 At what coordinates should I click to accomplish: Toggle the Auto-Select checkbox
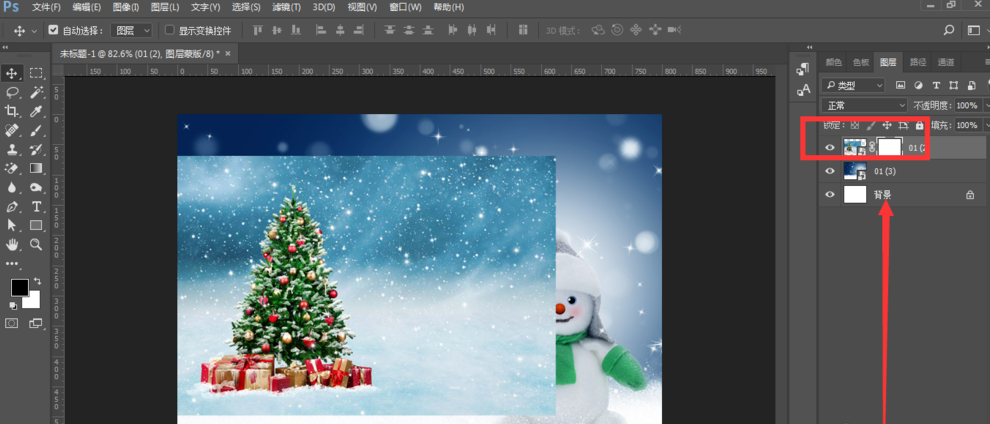[x=54, y=30]
